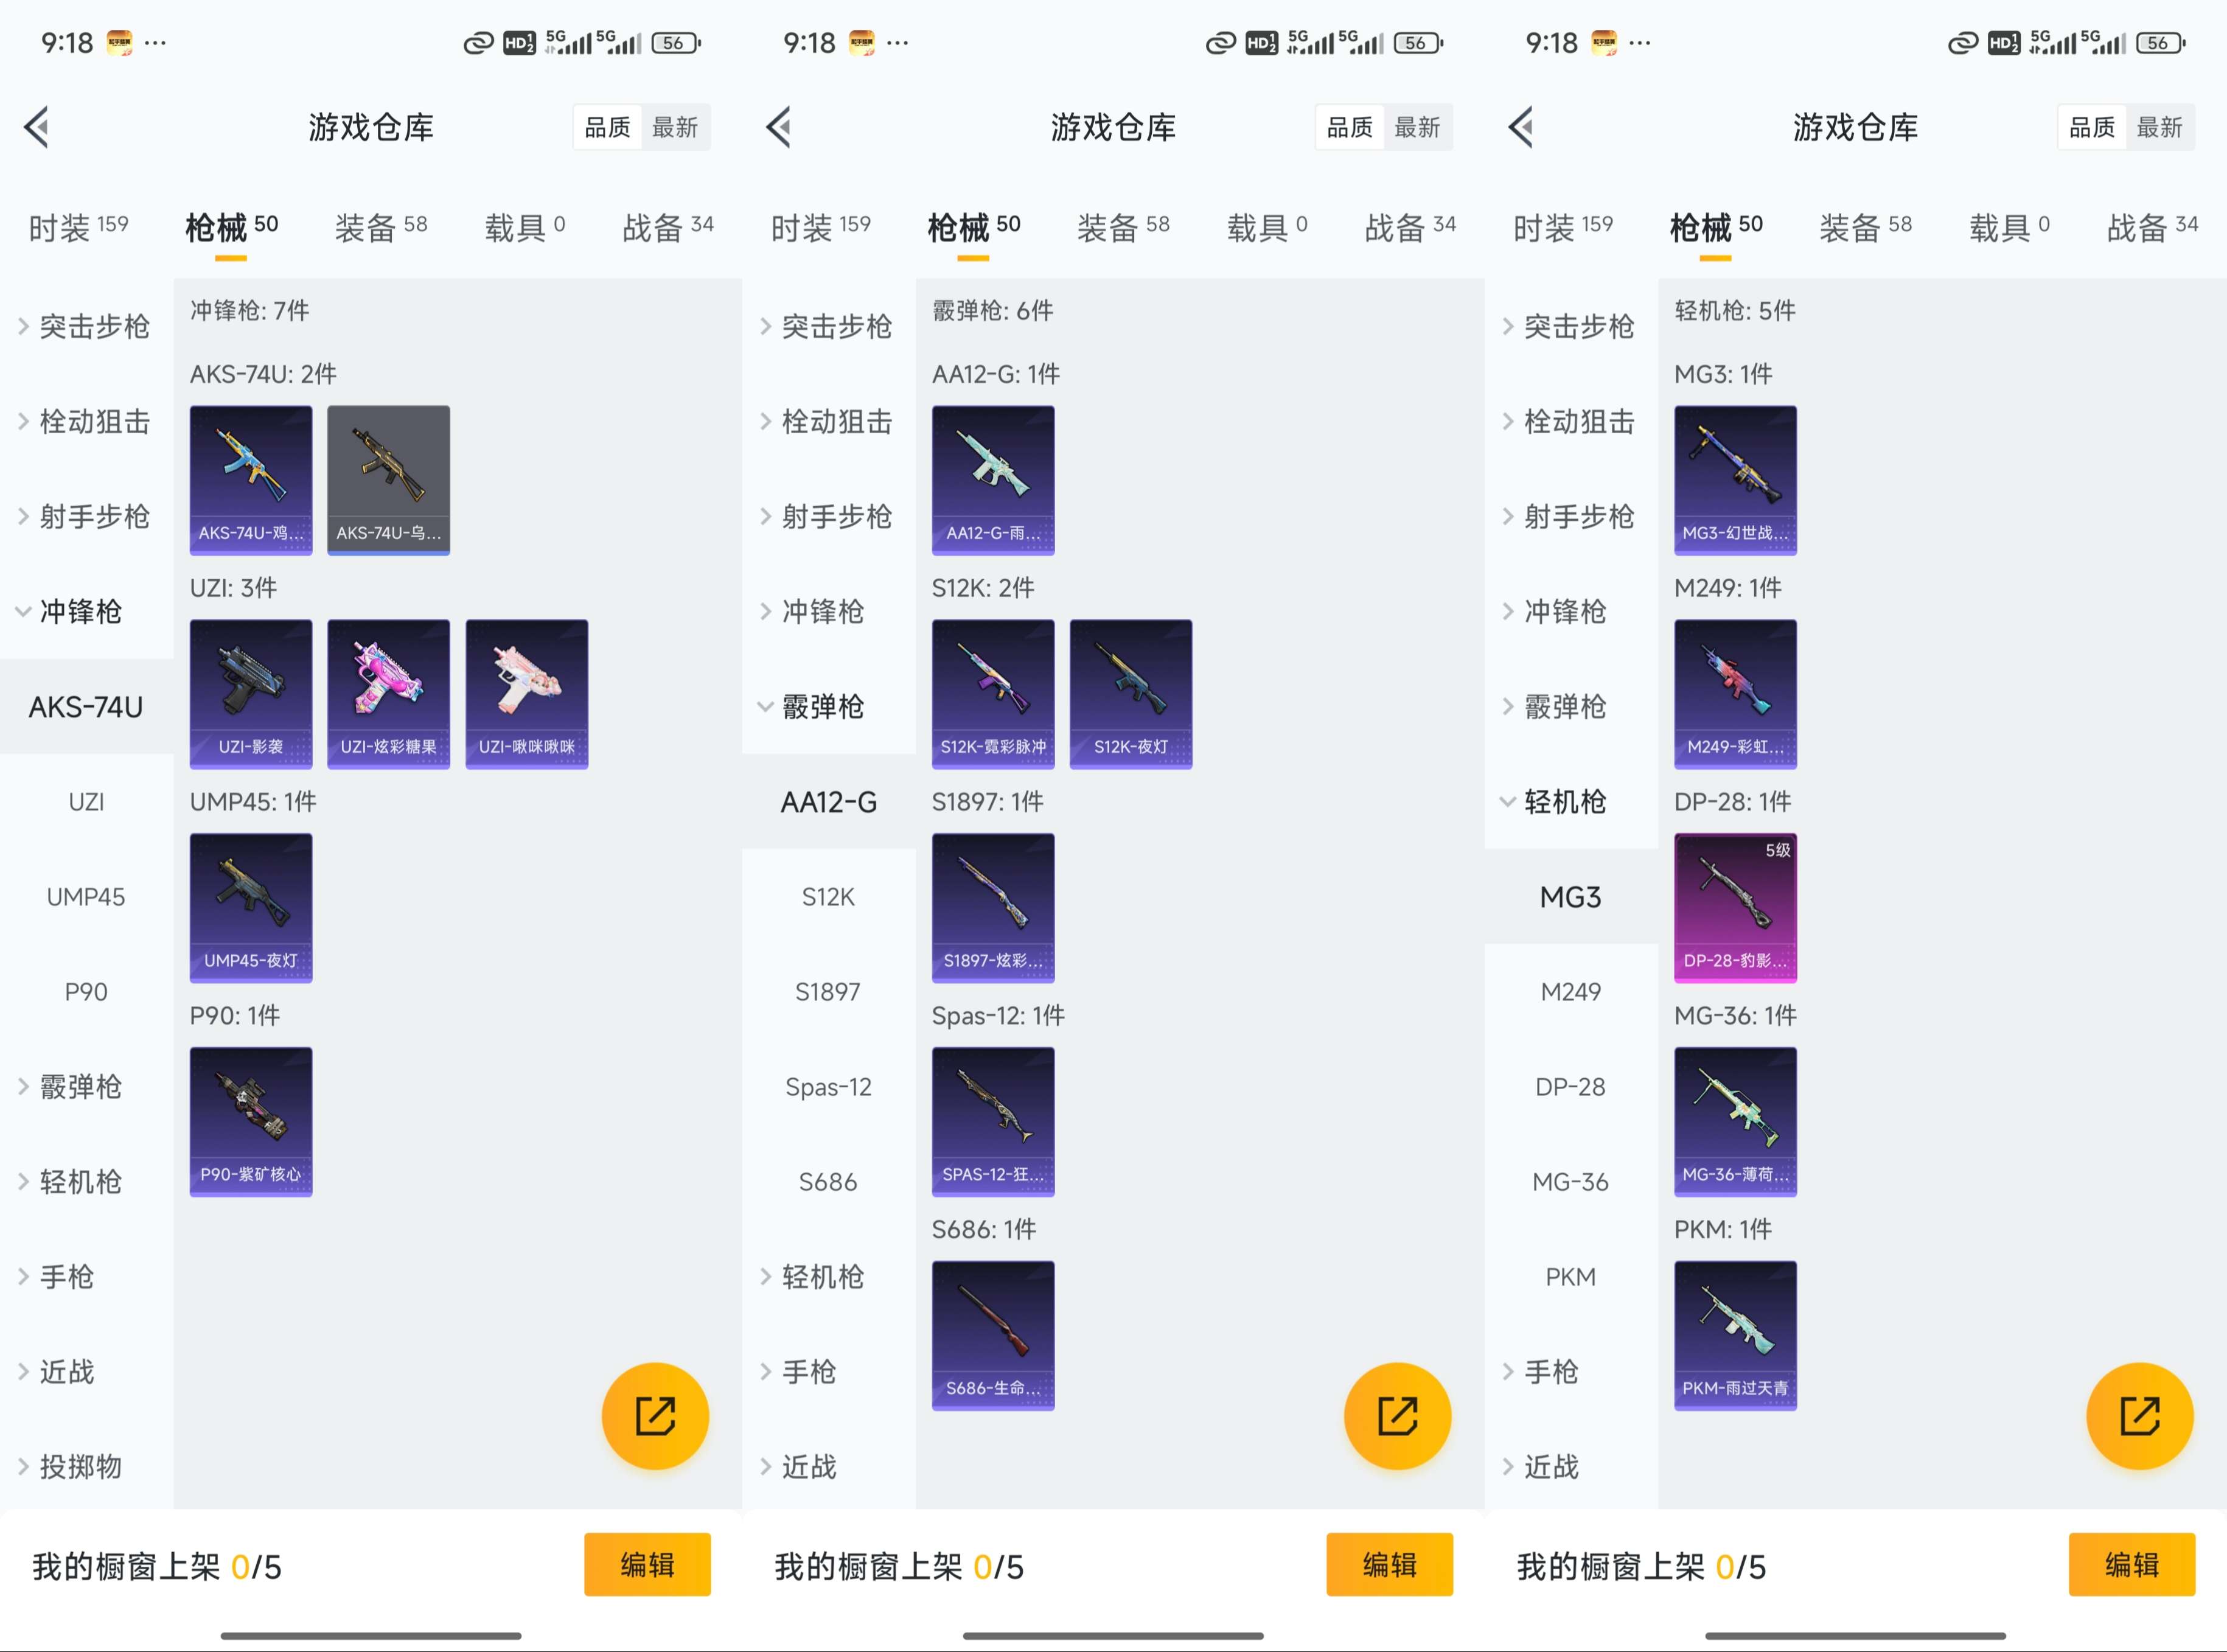Select the M249-彩虹 weapon skin icon
2227x1652 pixels.
click(1735, 694)
